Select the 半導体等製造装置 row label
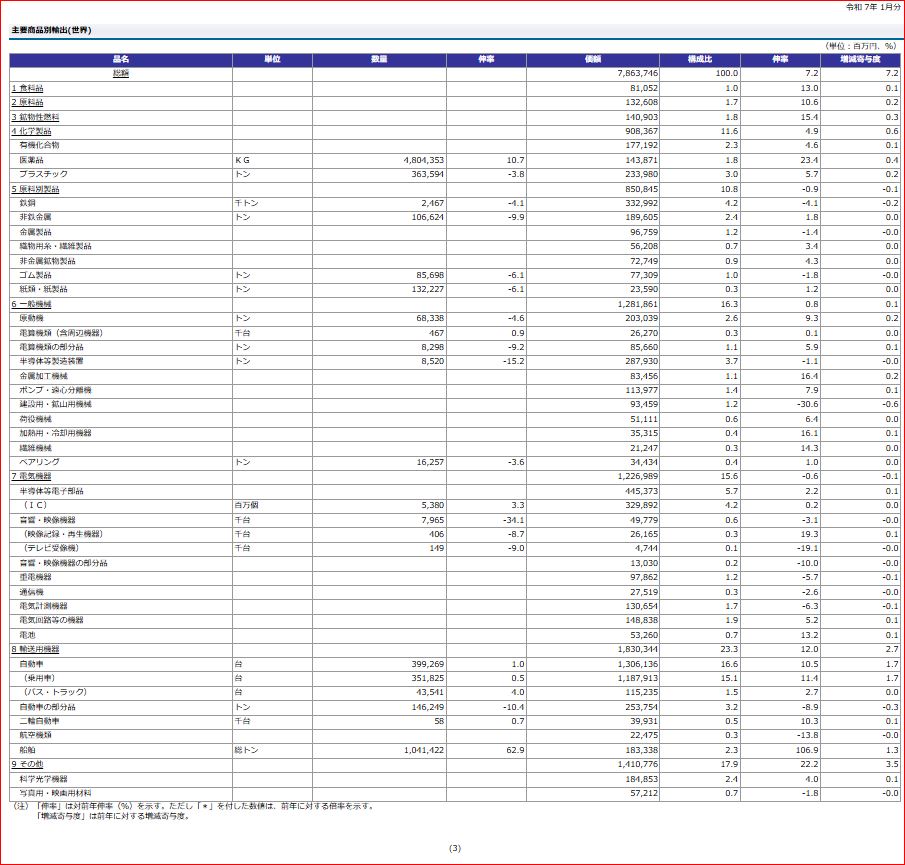This screenshot has width=905, height=865. 51,361
